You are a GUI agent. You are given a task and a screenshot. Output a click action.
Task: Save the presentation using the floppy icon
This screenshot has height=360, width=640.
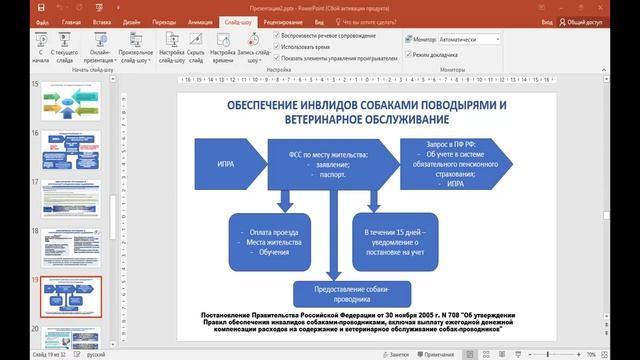click(41, 8)
